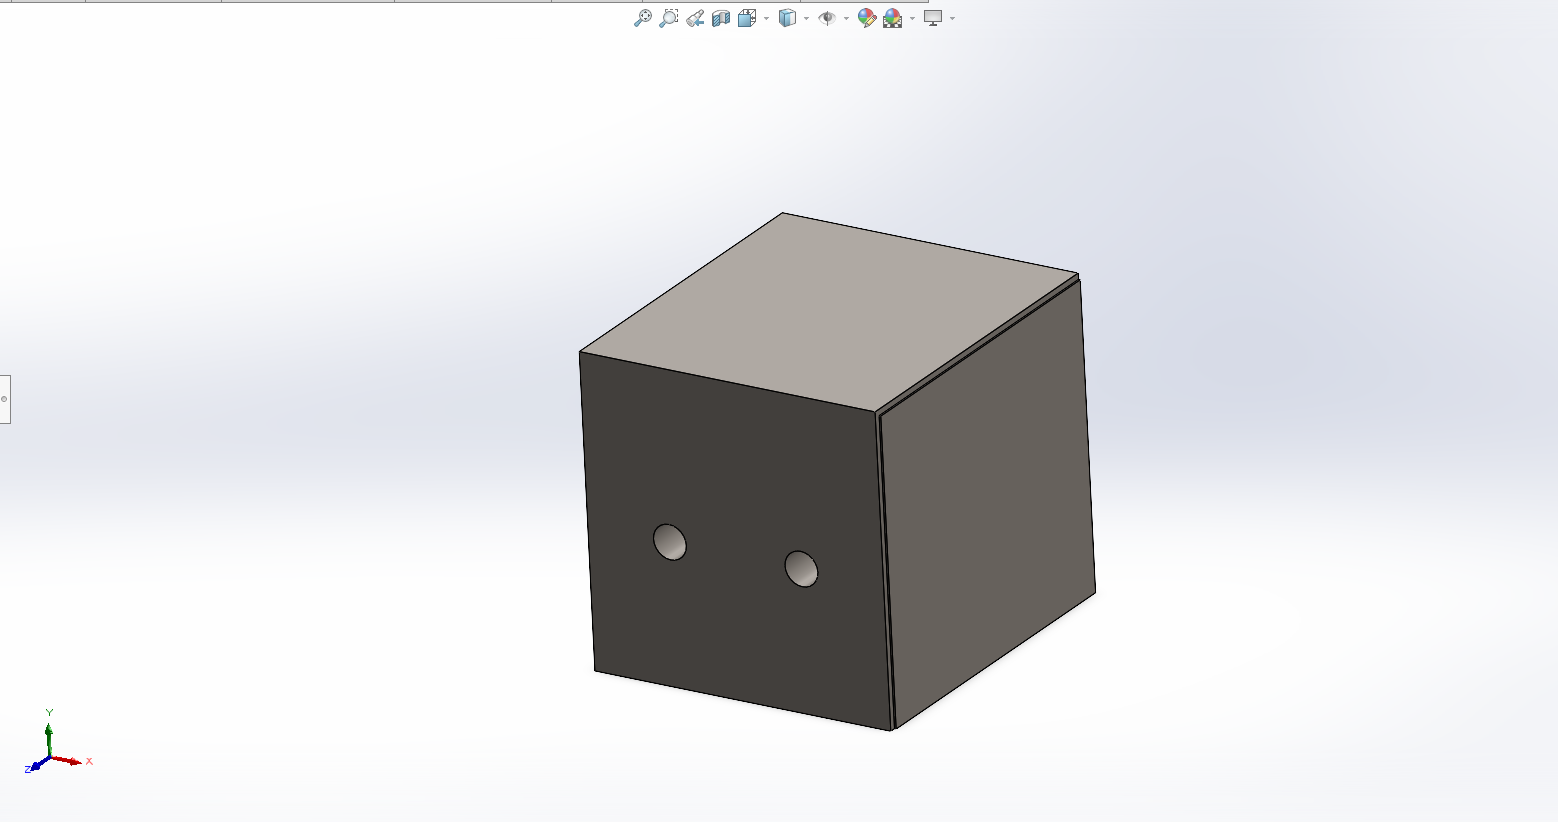Click the View Settings monitor icon
The width and height of the screenshot is (1558, 822).
(933, 18)
